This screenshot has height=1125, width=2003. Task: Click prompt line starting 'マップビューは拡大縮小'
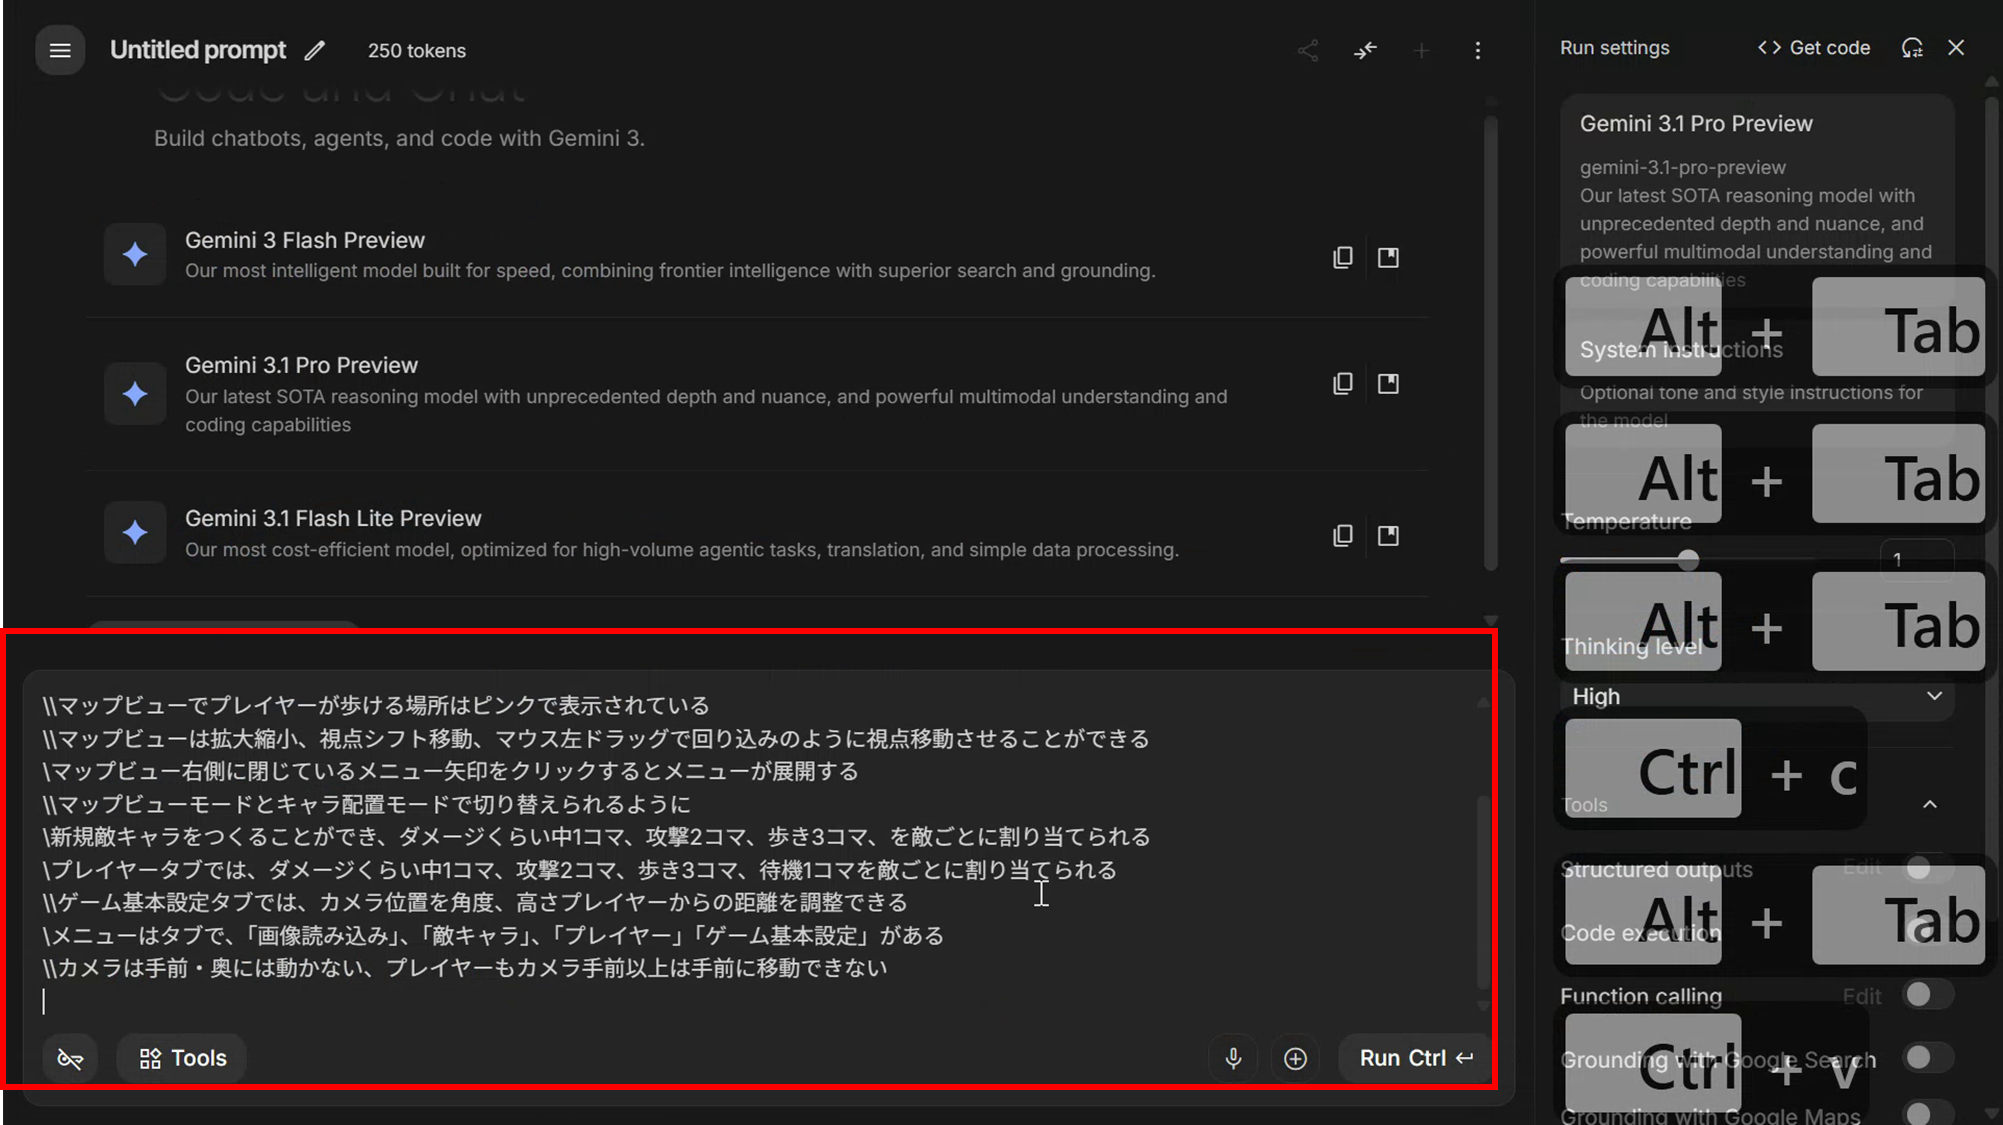(596, 738)
